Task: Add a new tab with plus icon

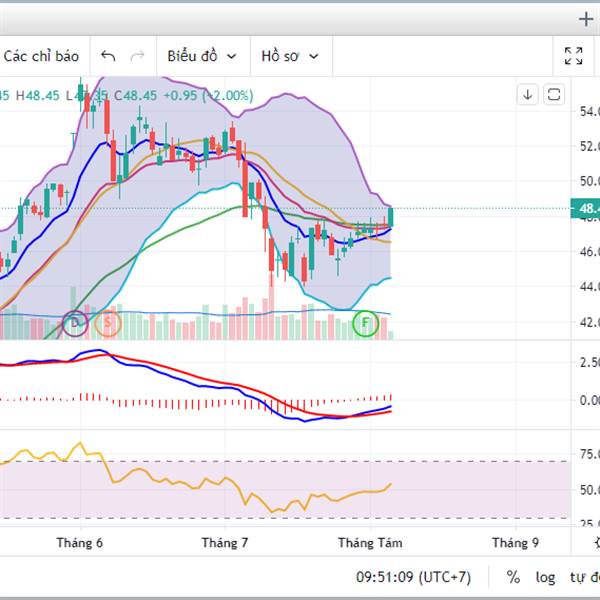Action: point(586,19)
